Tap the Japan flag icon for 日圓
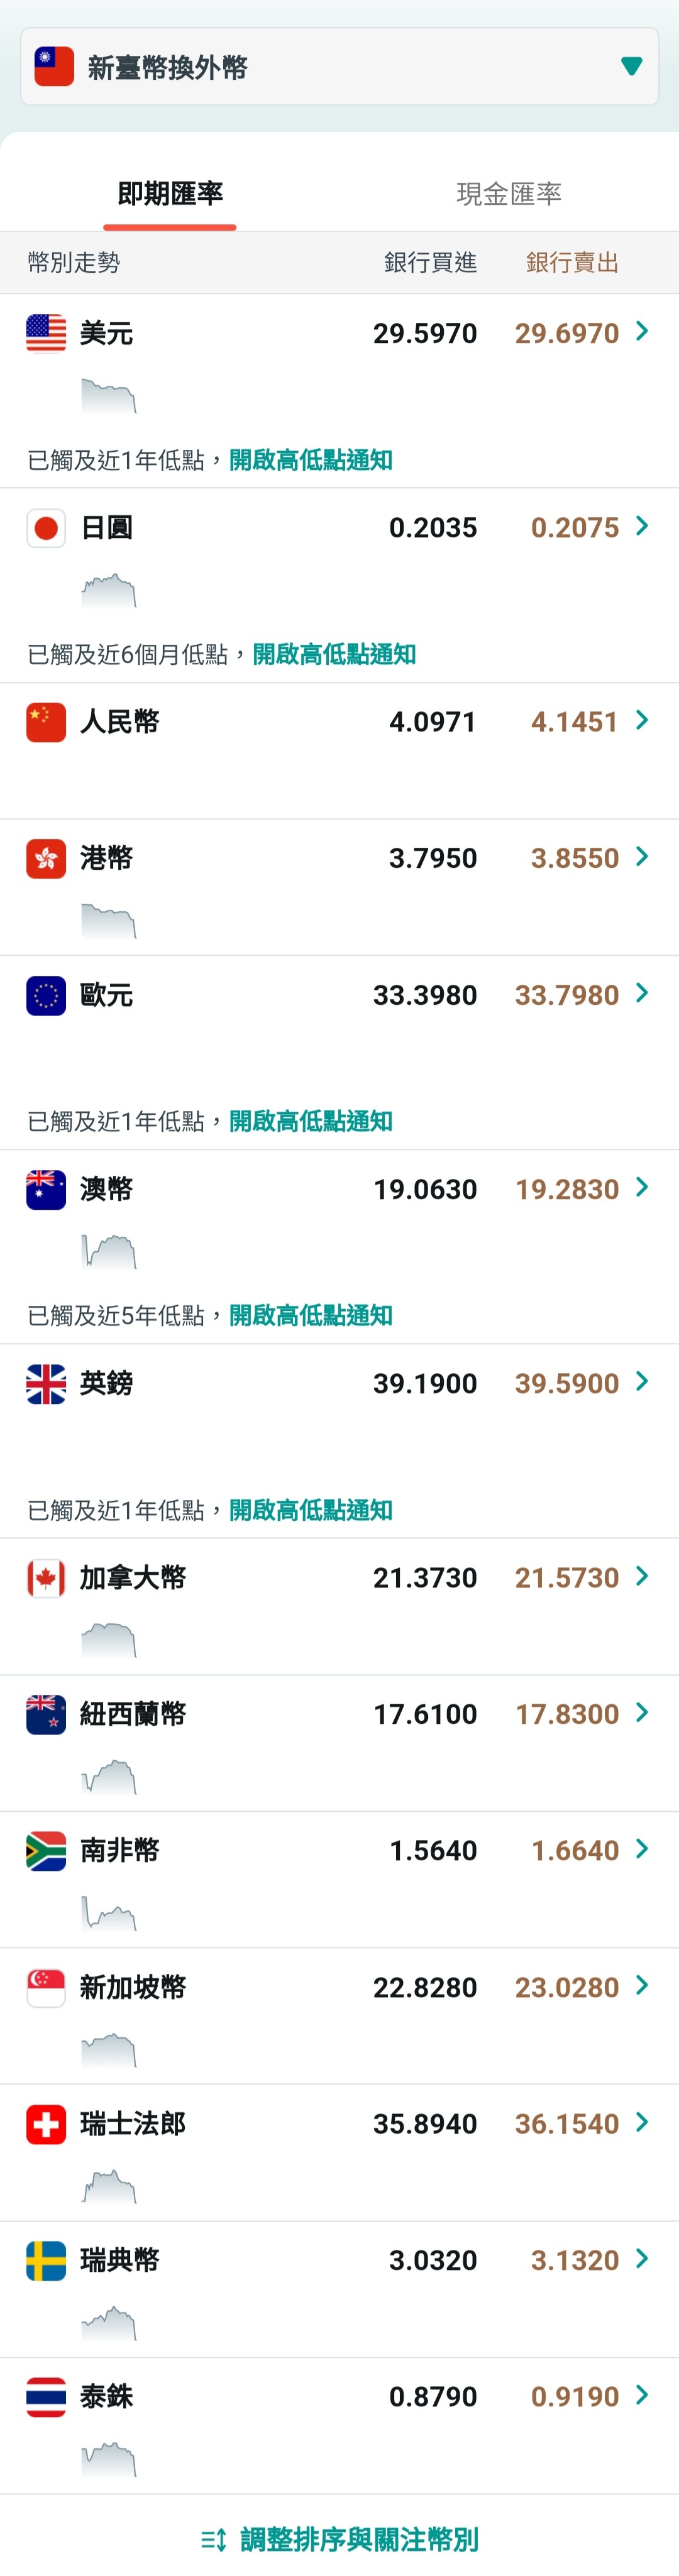The width and height of the screenshot is (679, 2576). click(x=46, y=527)
